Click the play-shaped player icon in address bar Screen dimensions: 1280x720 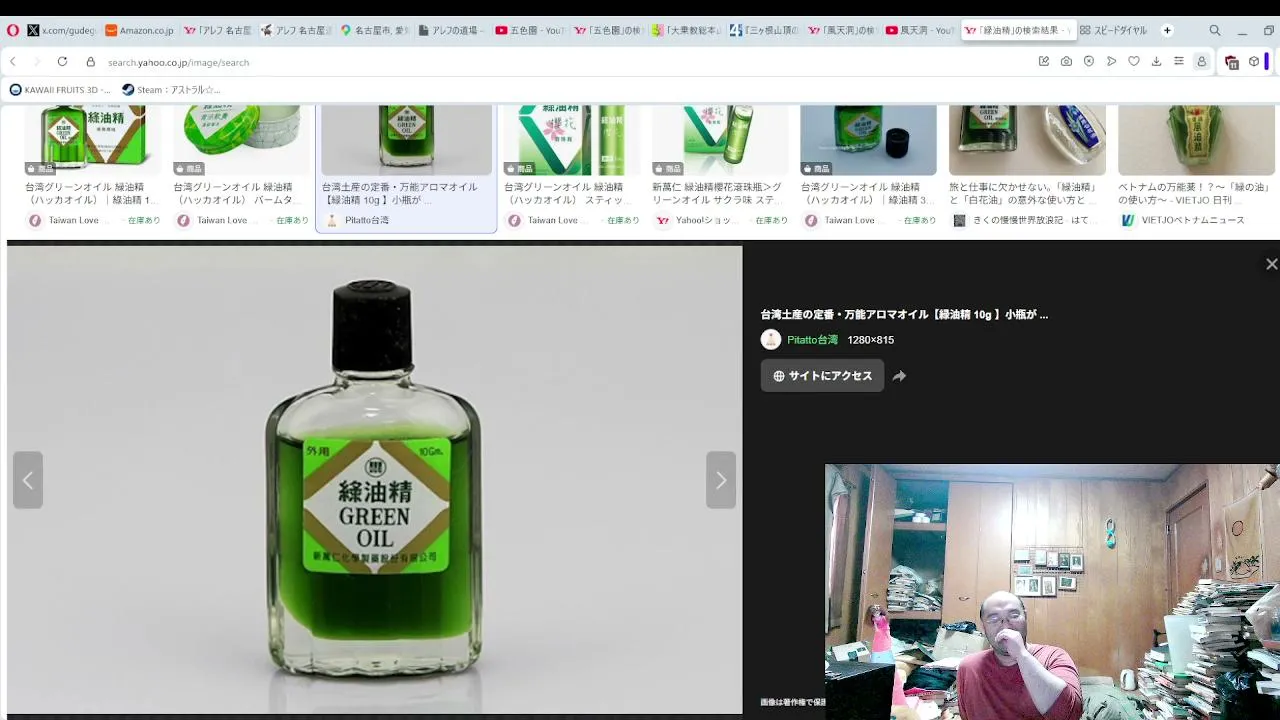(x=1111, y=62)
